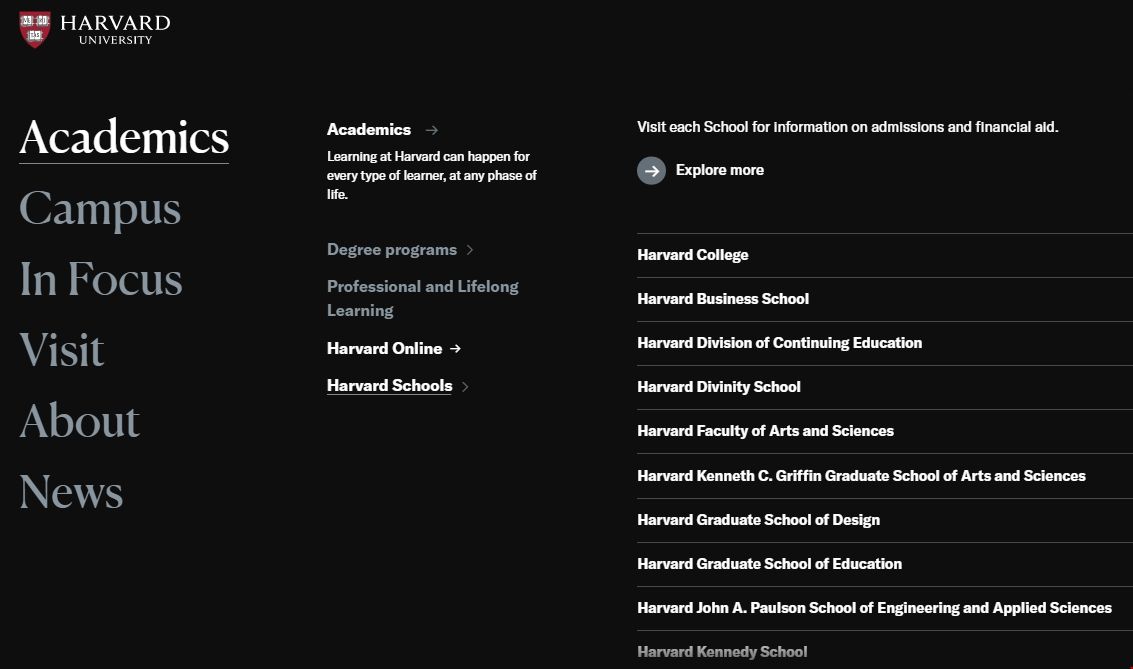The height and width of the screenshot is (669, 1133).
Task: Expand the Harvard Schools listing
Action: (x=389, y=385)
